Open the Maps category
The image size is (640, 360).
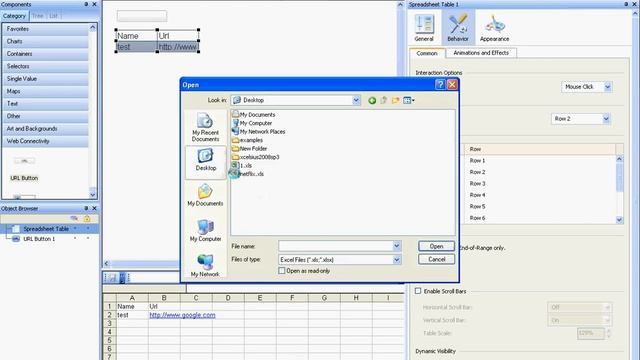45,91
